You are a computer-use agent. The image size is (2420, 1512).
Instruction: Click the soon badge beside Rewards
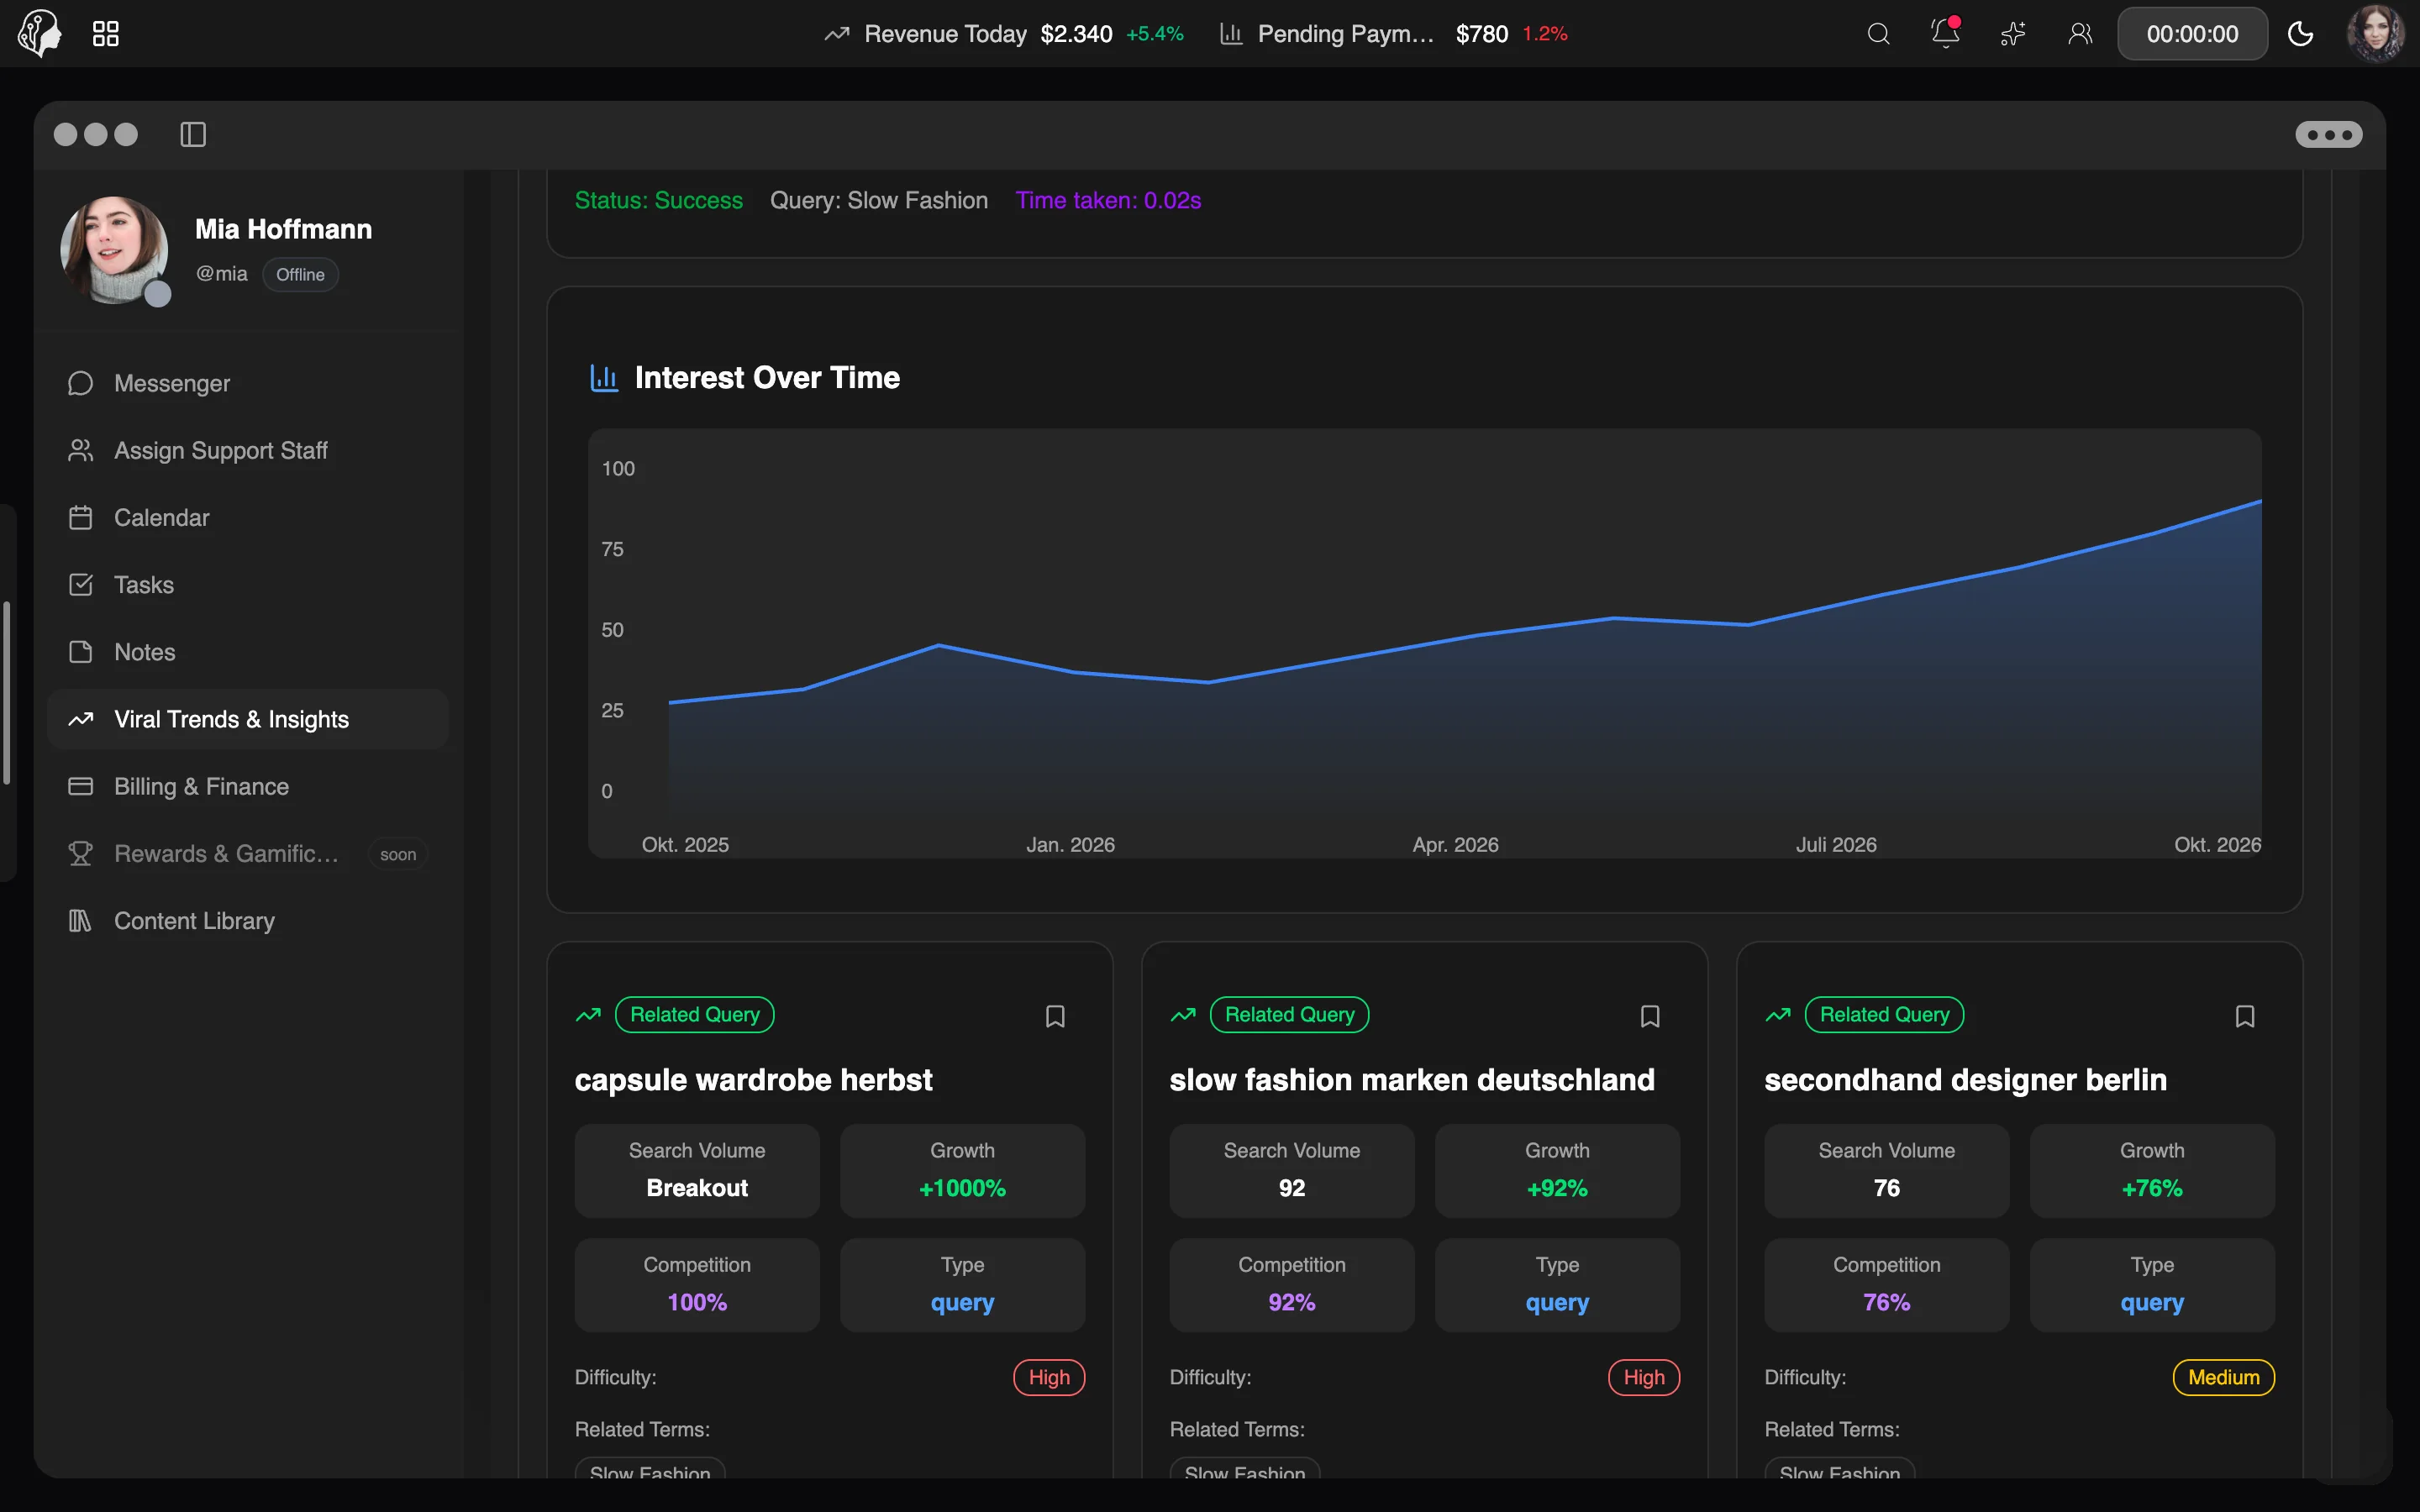pos(398,854)
